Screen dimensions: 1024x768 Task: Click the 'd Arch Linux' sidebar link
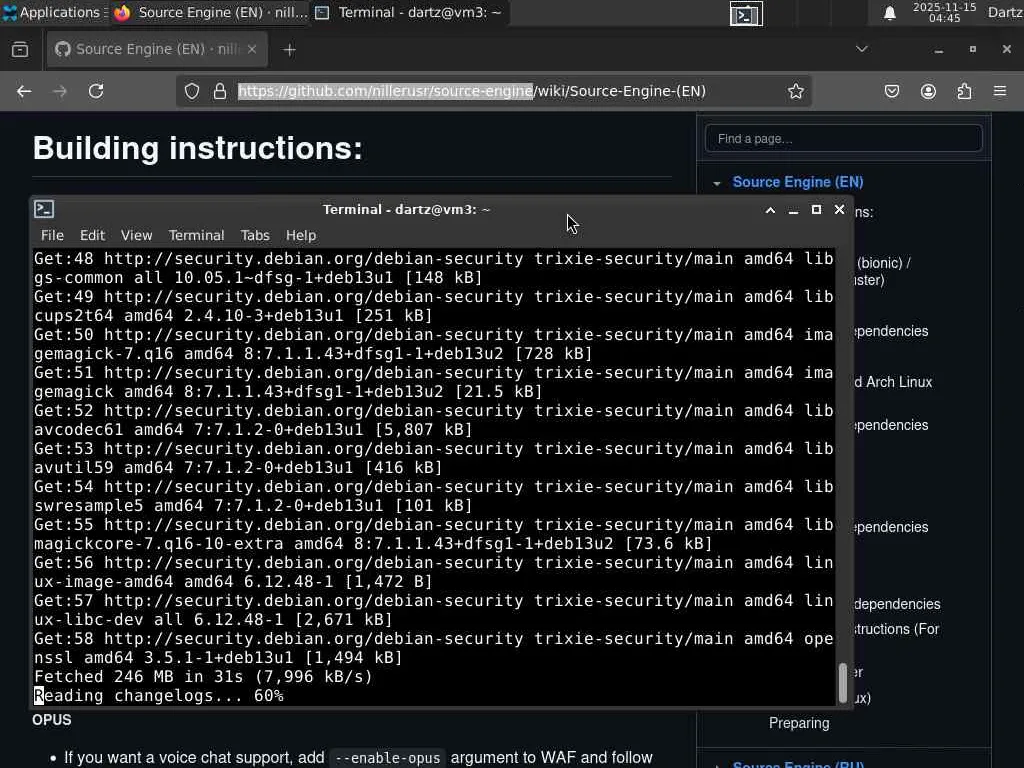(893, 382)
